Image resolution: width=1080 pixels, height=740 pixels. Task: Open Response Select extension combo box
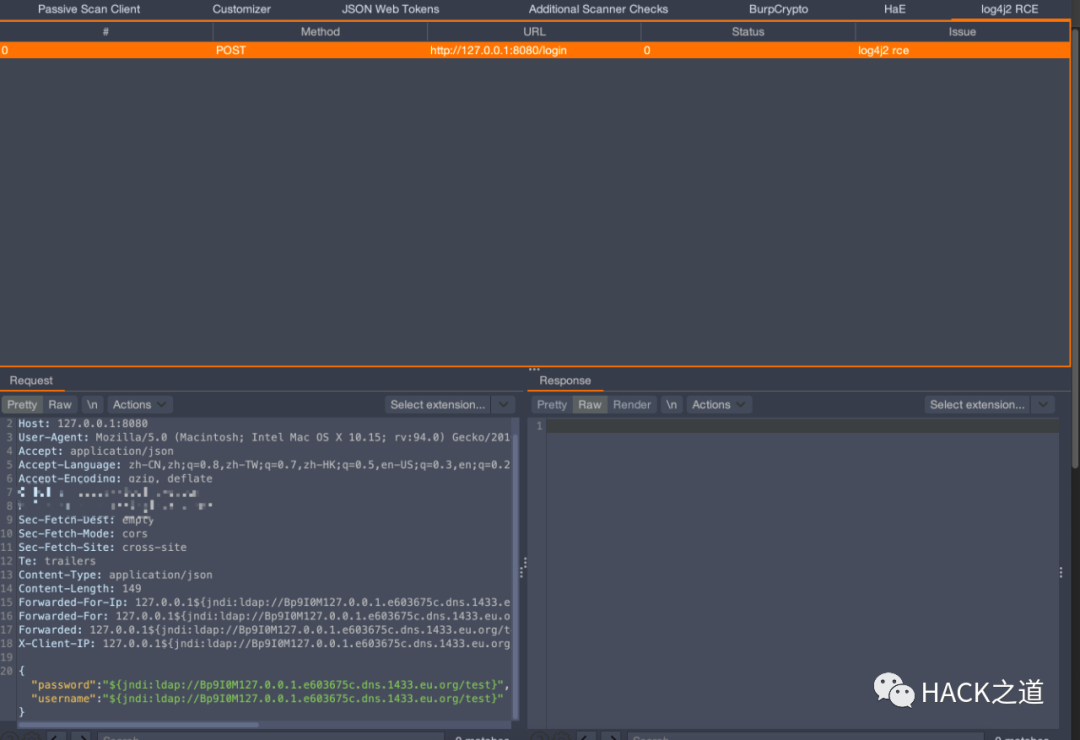tap(977, 404)
